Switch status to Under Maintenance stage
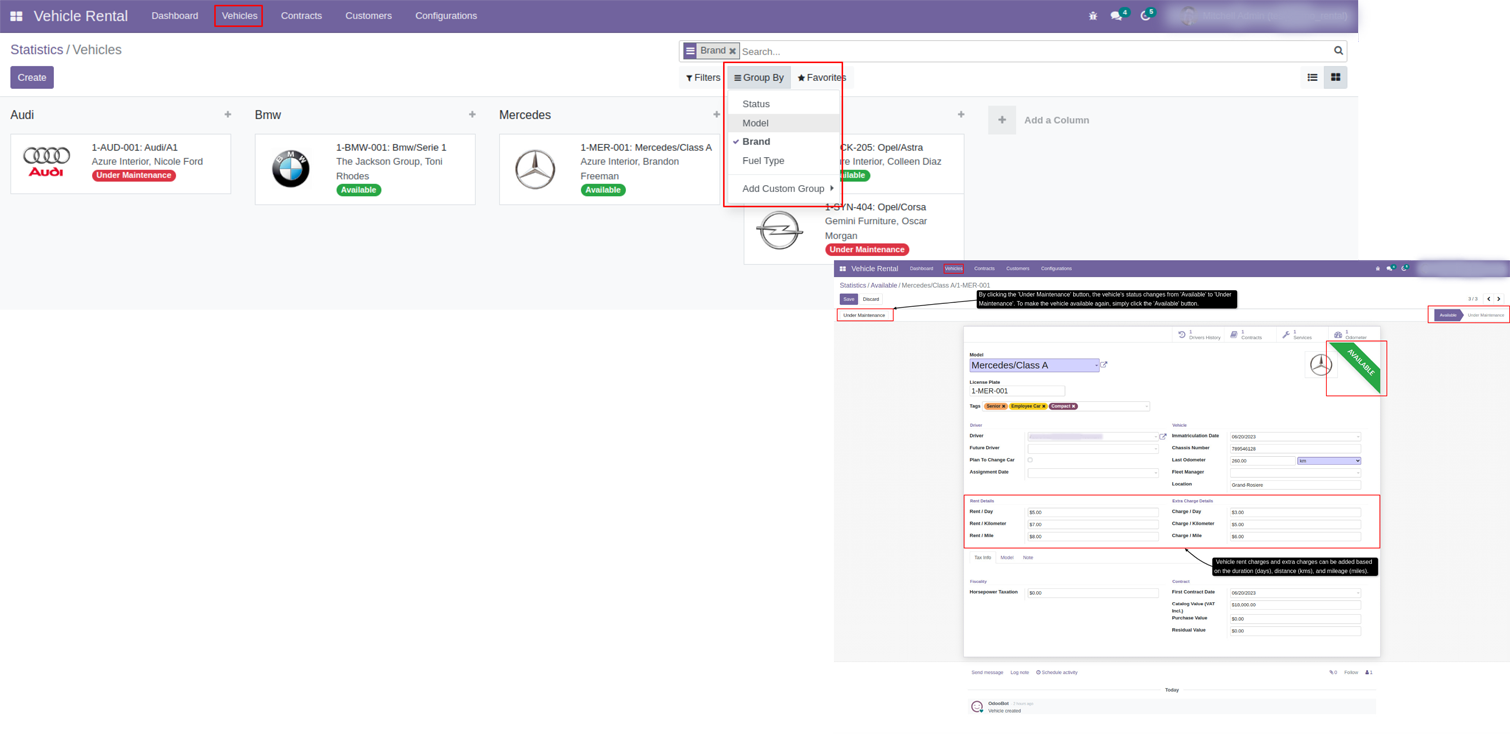1510x734 pixels. coord(1484,315)
